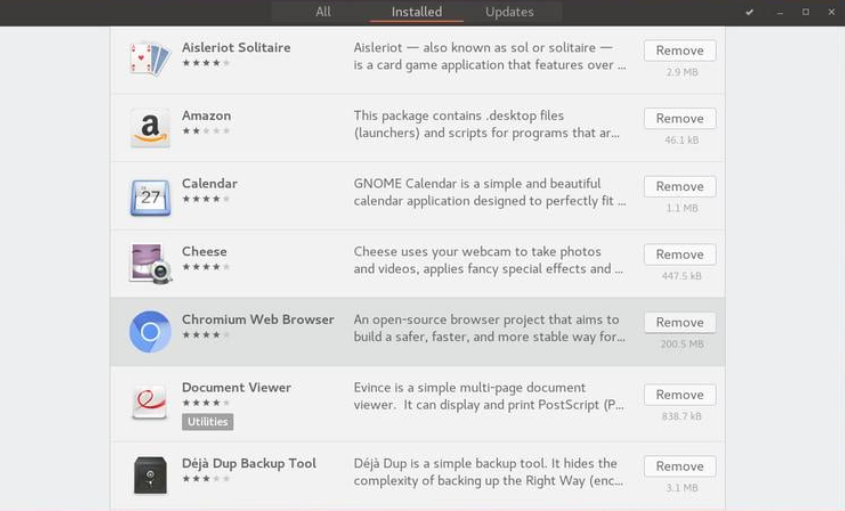Select the Installed tab
The image size is (845, 511).
[x=417, y=12]
